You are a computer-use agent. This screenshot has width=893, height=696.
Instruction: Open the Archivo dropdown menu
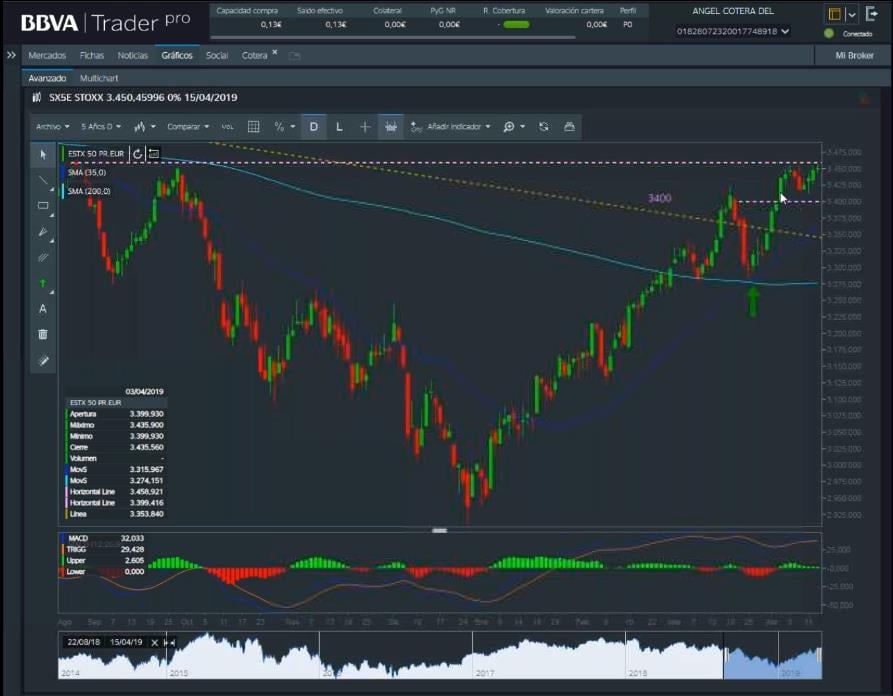pyautogui.click(x=52, y=126)
